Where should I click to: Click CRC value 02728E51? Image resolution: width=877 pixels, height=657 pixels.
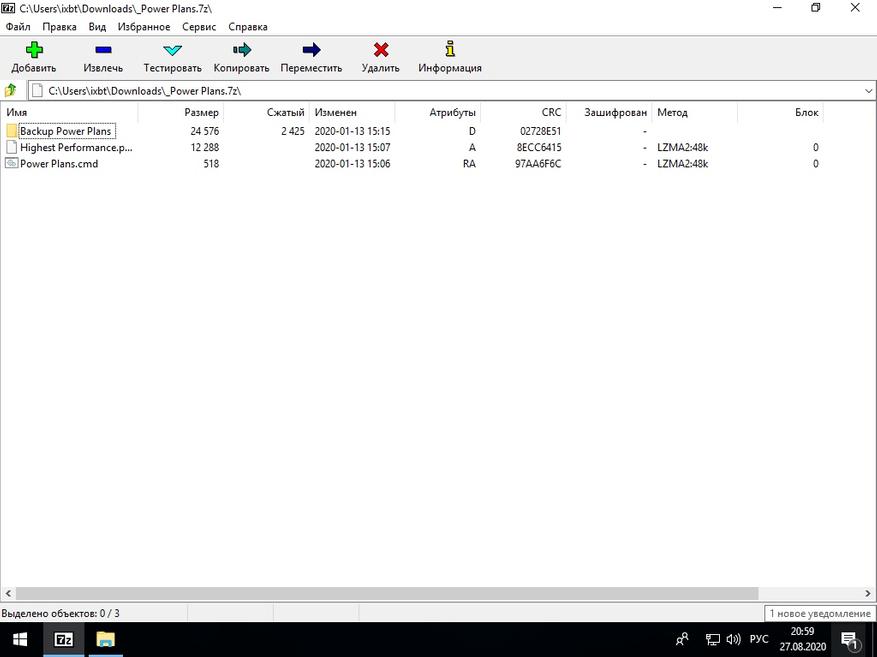point(540,131)
